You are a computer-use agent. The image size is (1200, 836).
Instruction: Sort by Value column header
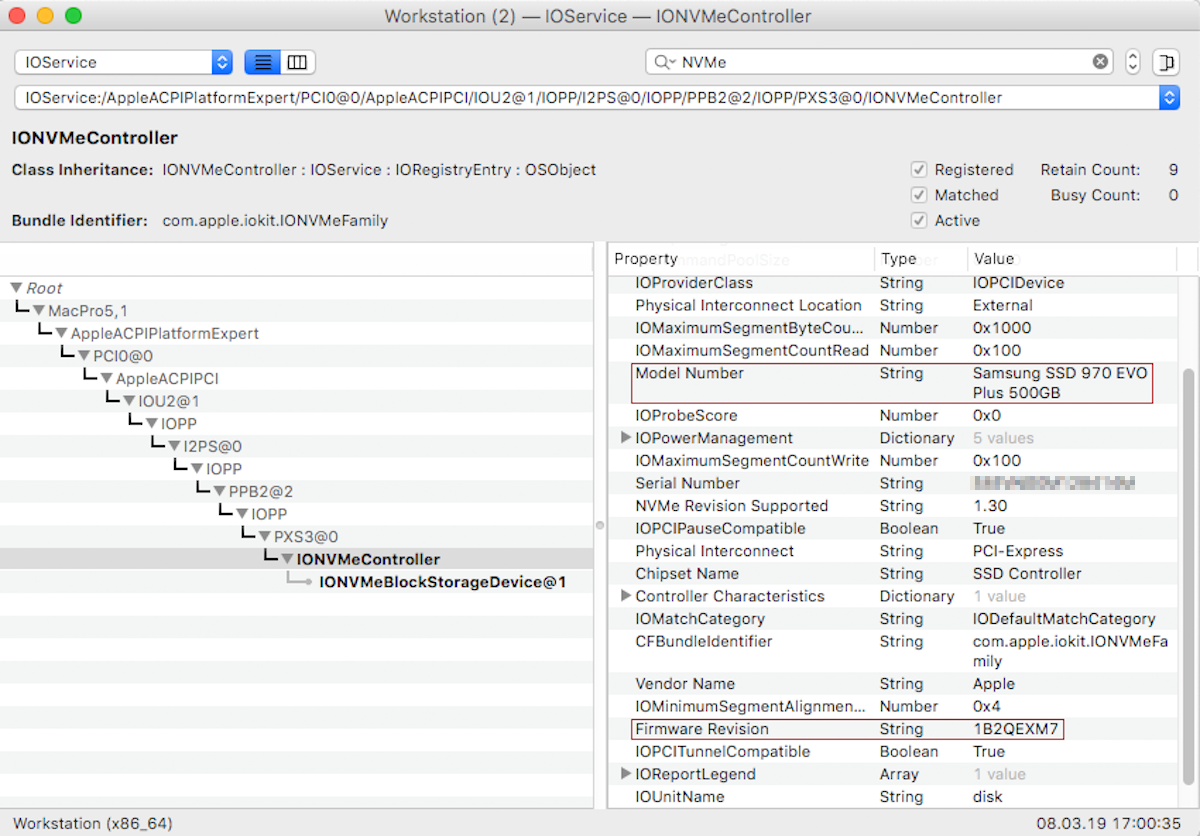1072,259
